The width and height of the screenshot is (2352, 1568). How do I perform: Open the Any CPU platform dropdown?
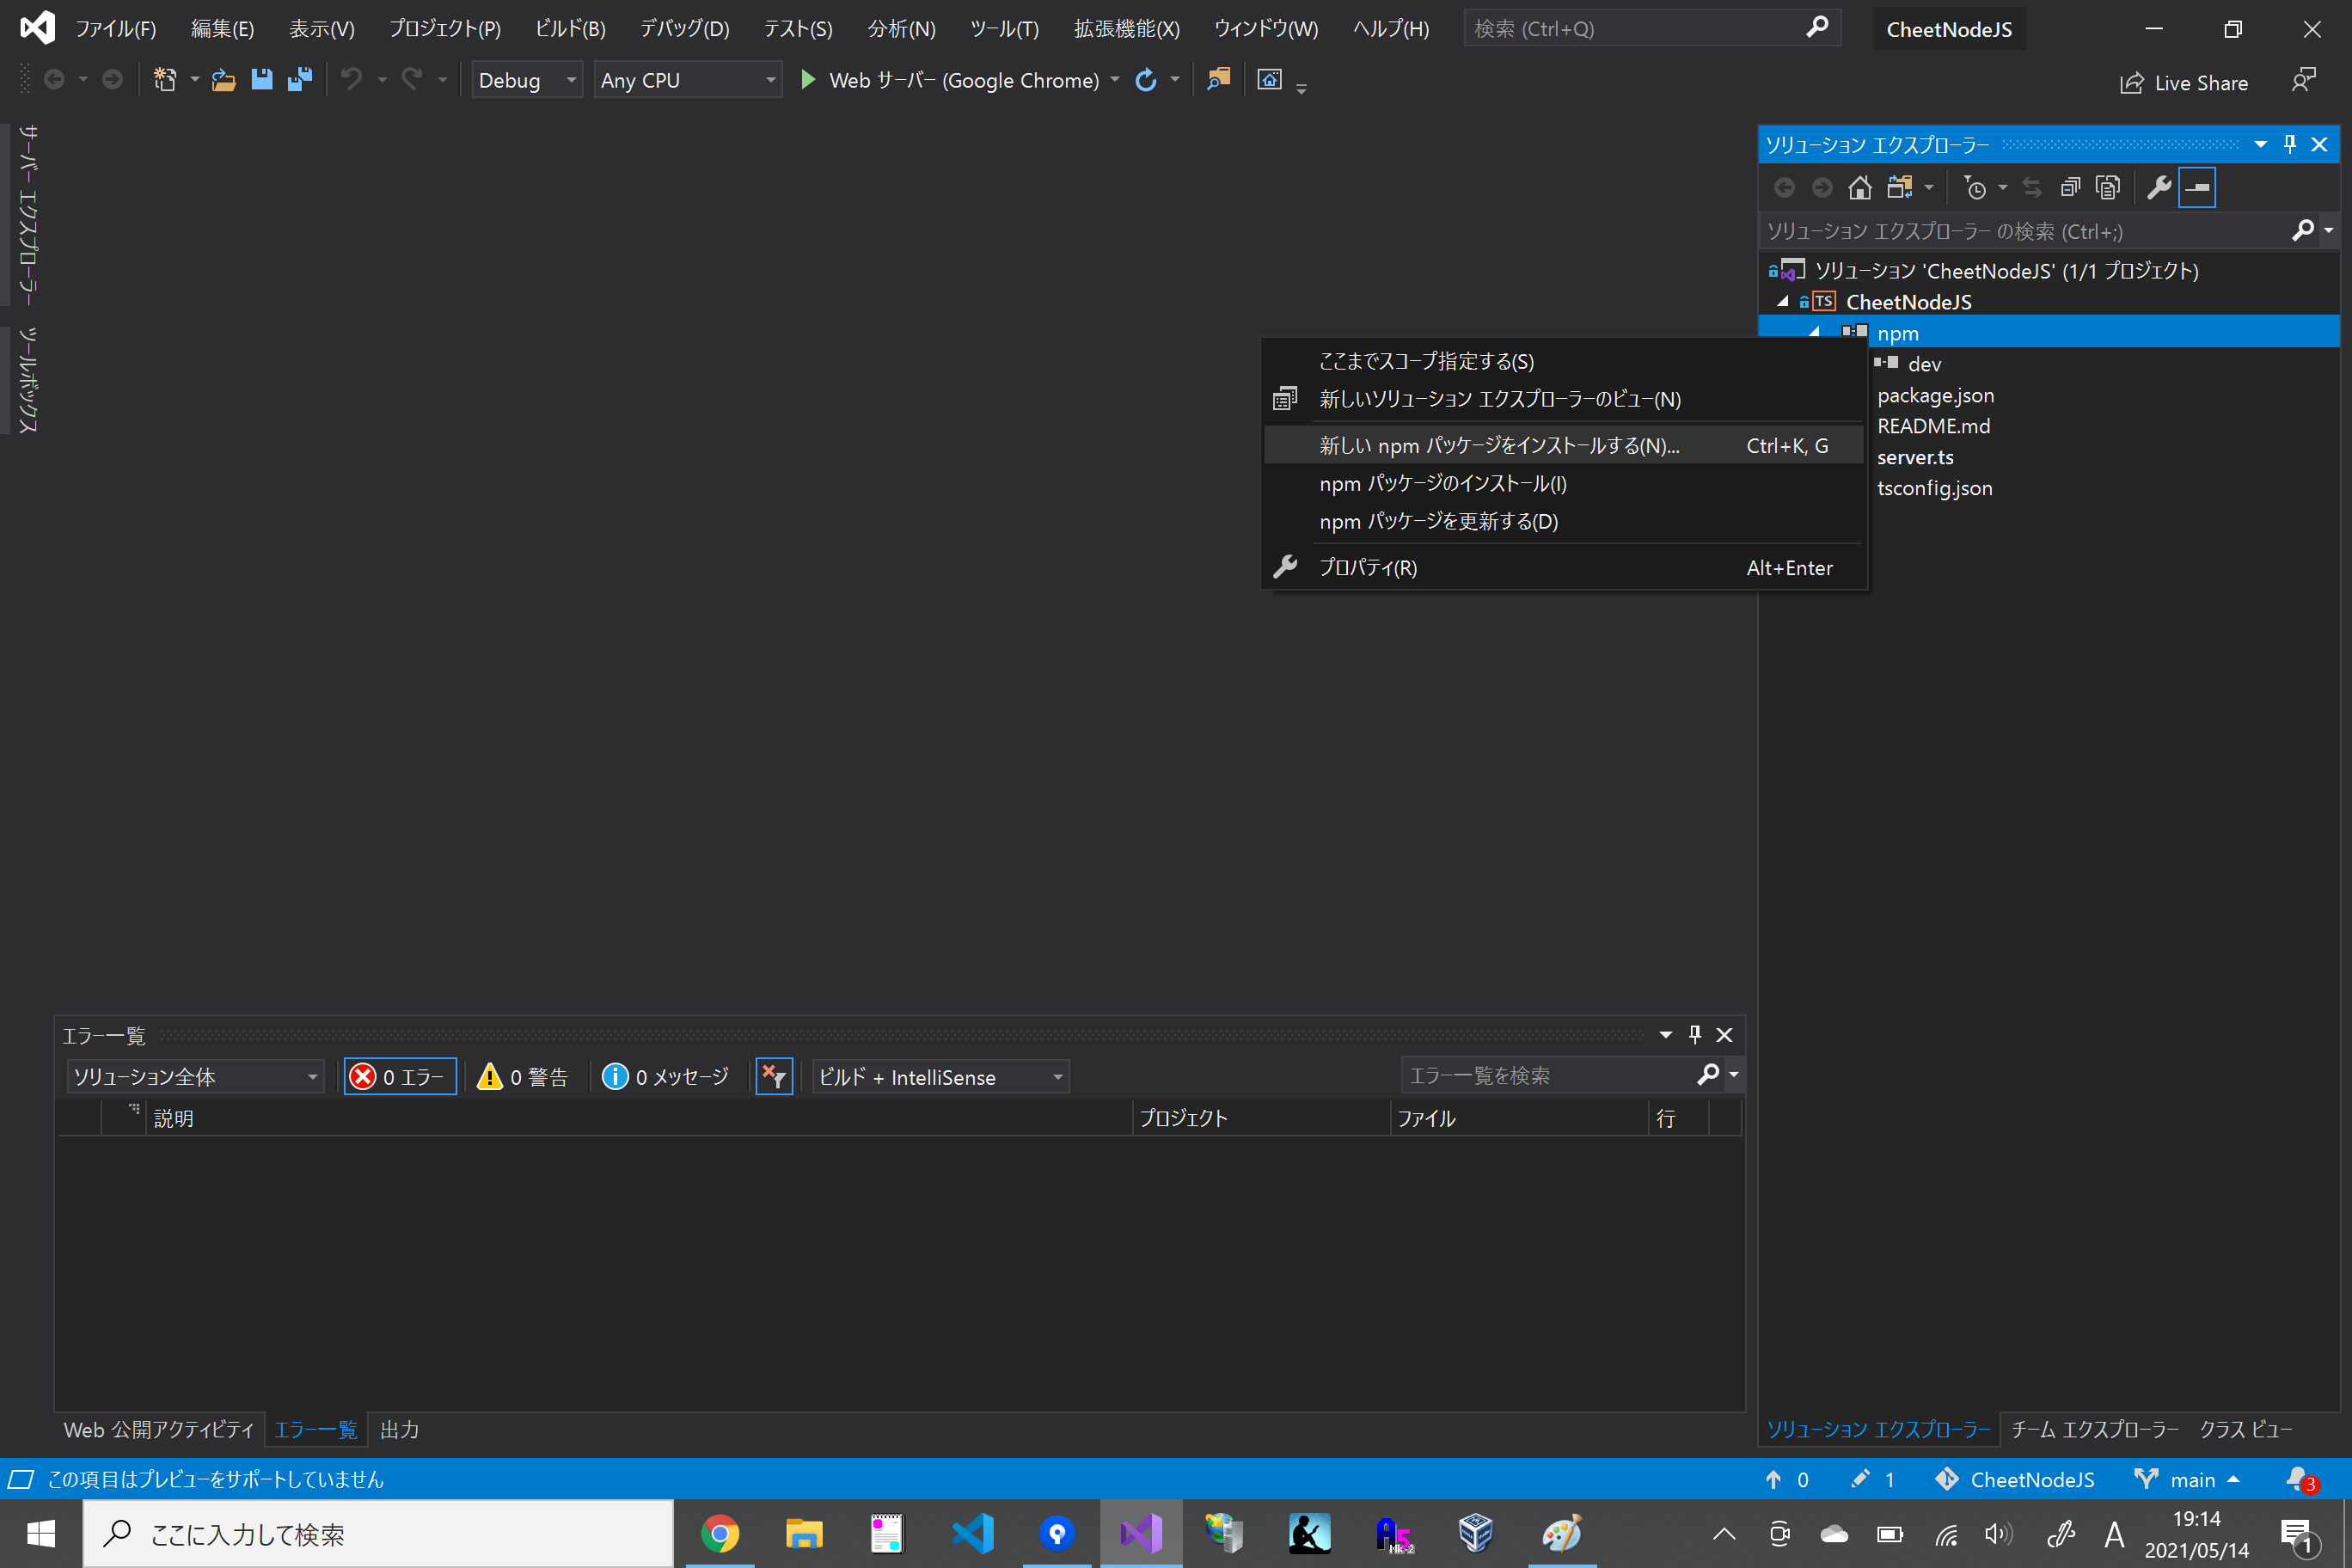tap(687, 79)
